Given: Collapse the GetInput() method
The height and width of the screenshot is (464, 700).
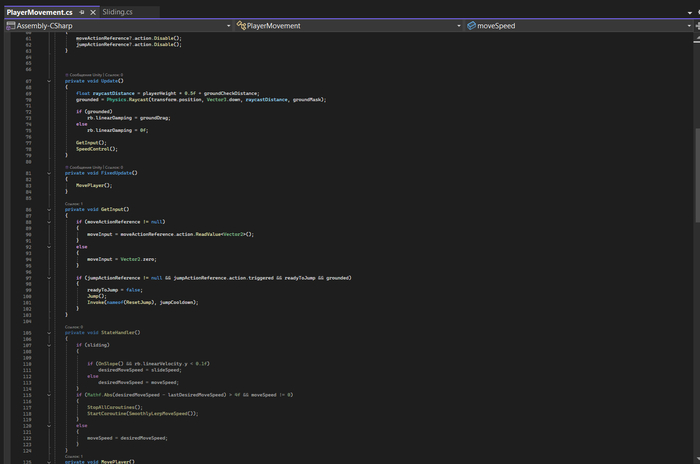Looking at the screenshot, I should point(48,209).
